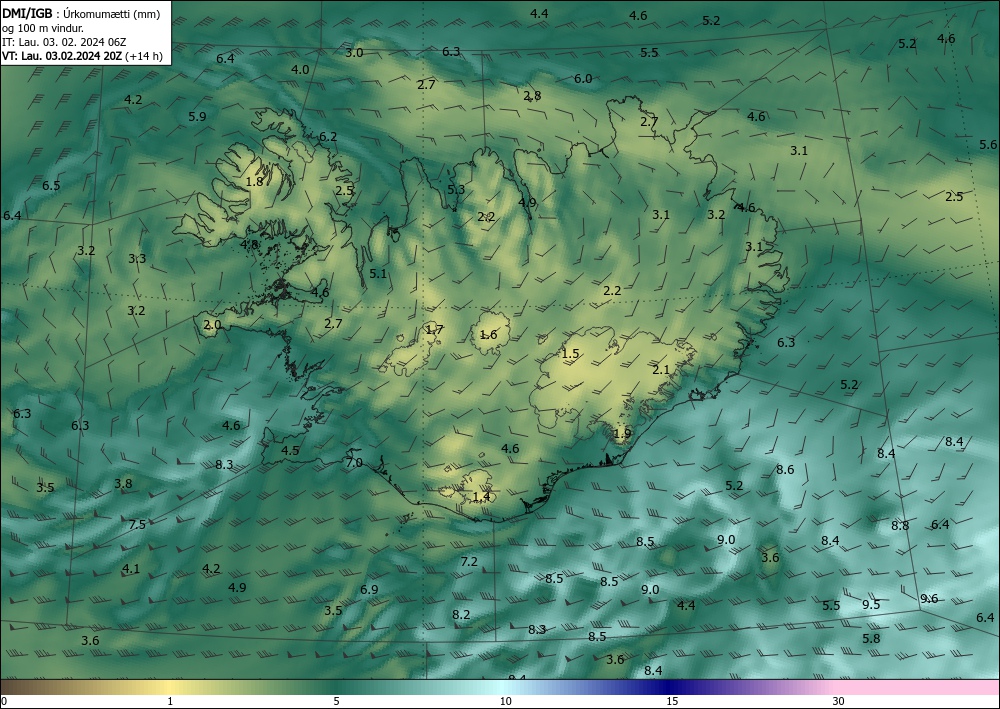This screenshot has width=1000, height=709.
Task: Select the 3.3 value label
Action: (x=137, y=258)
